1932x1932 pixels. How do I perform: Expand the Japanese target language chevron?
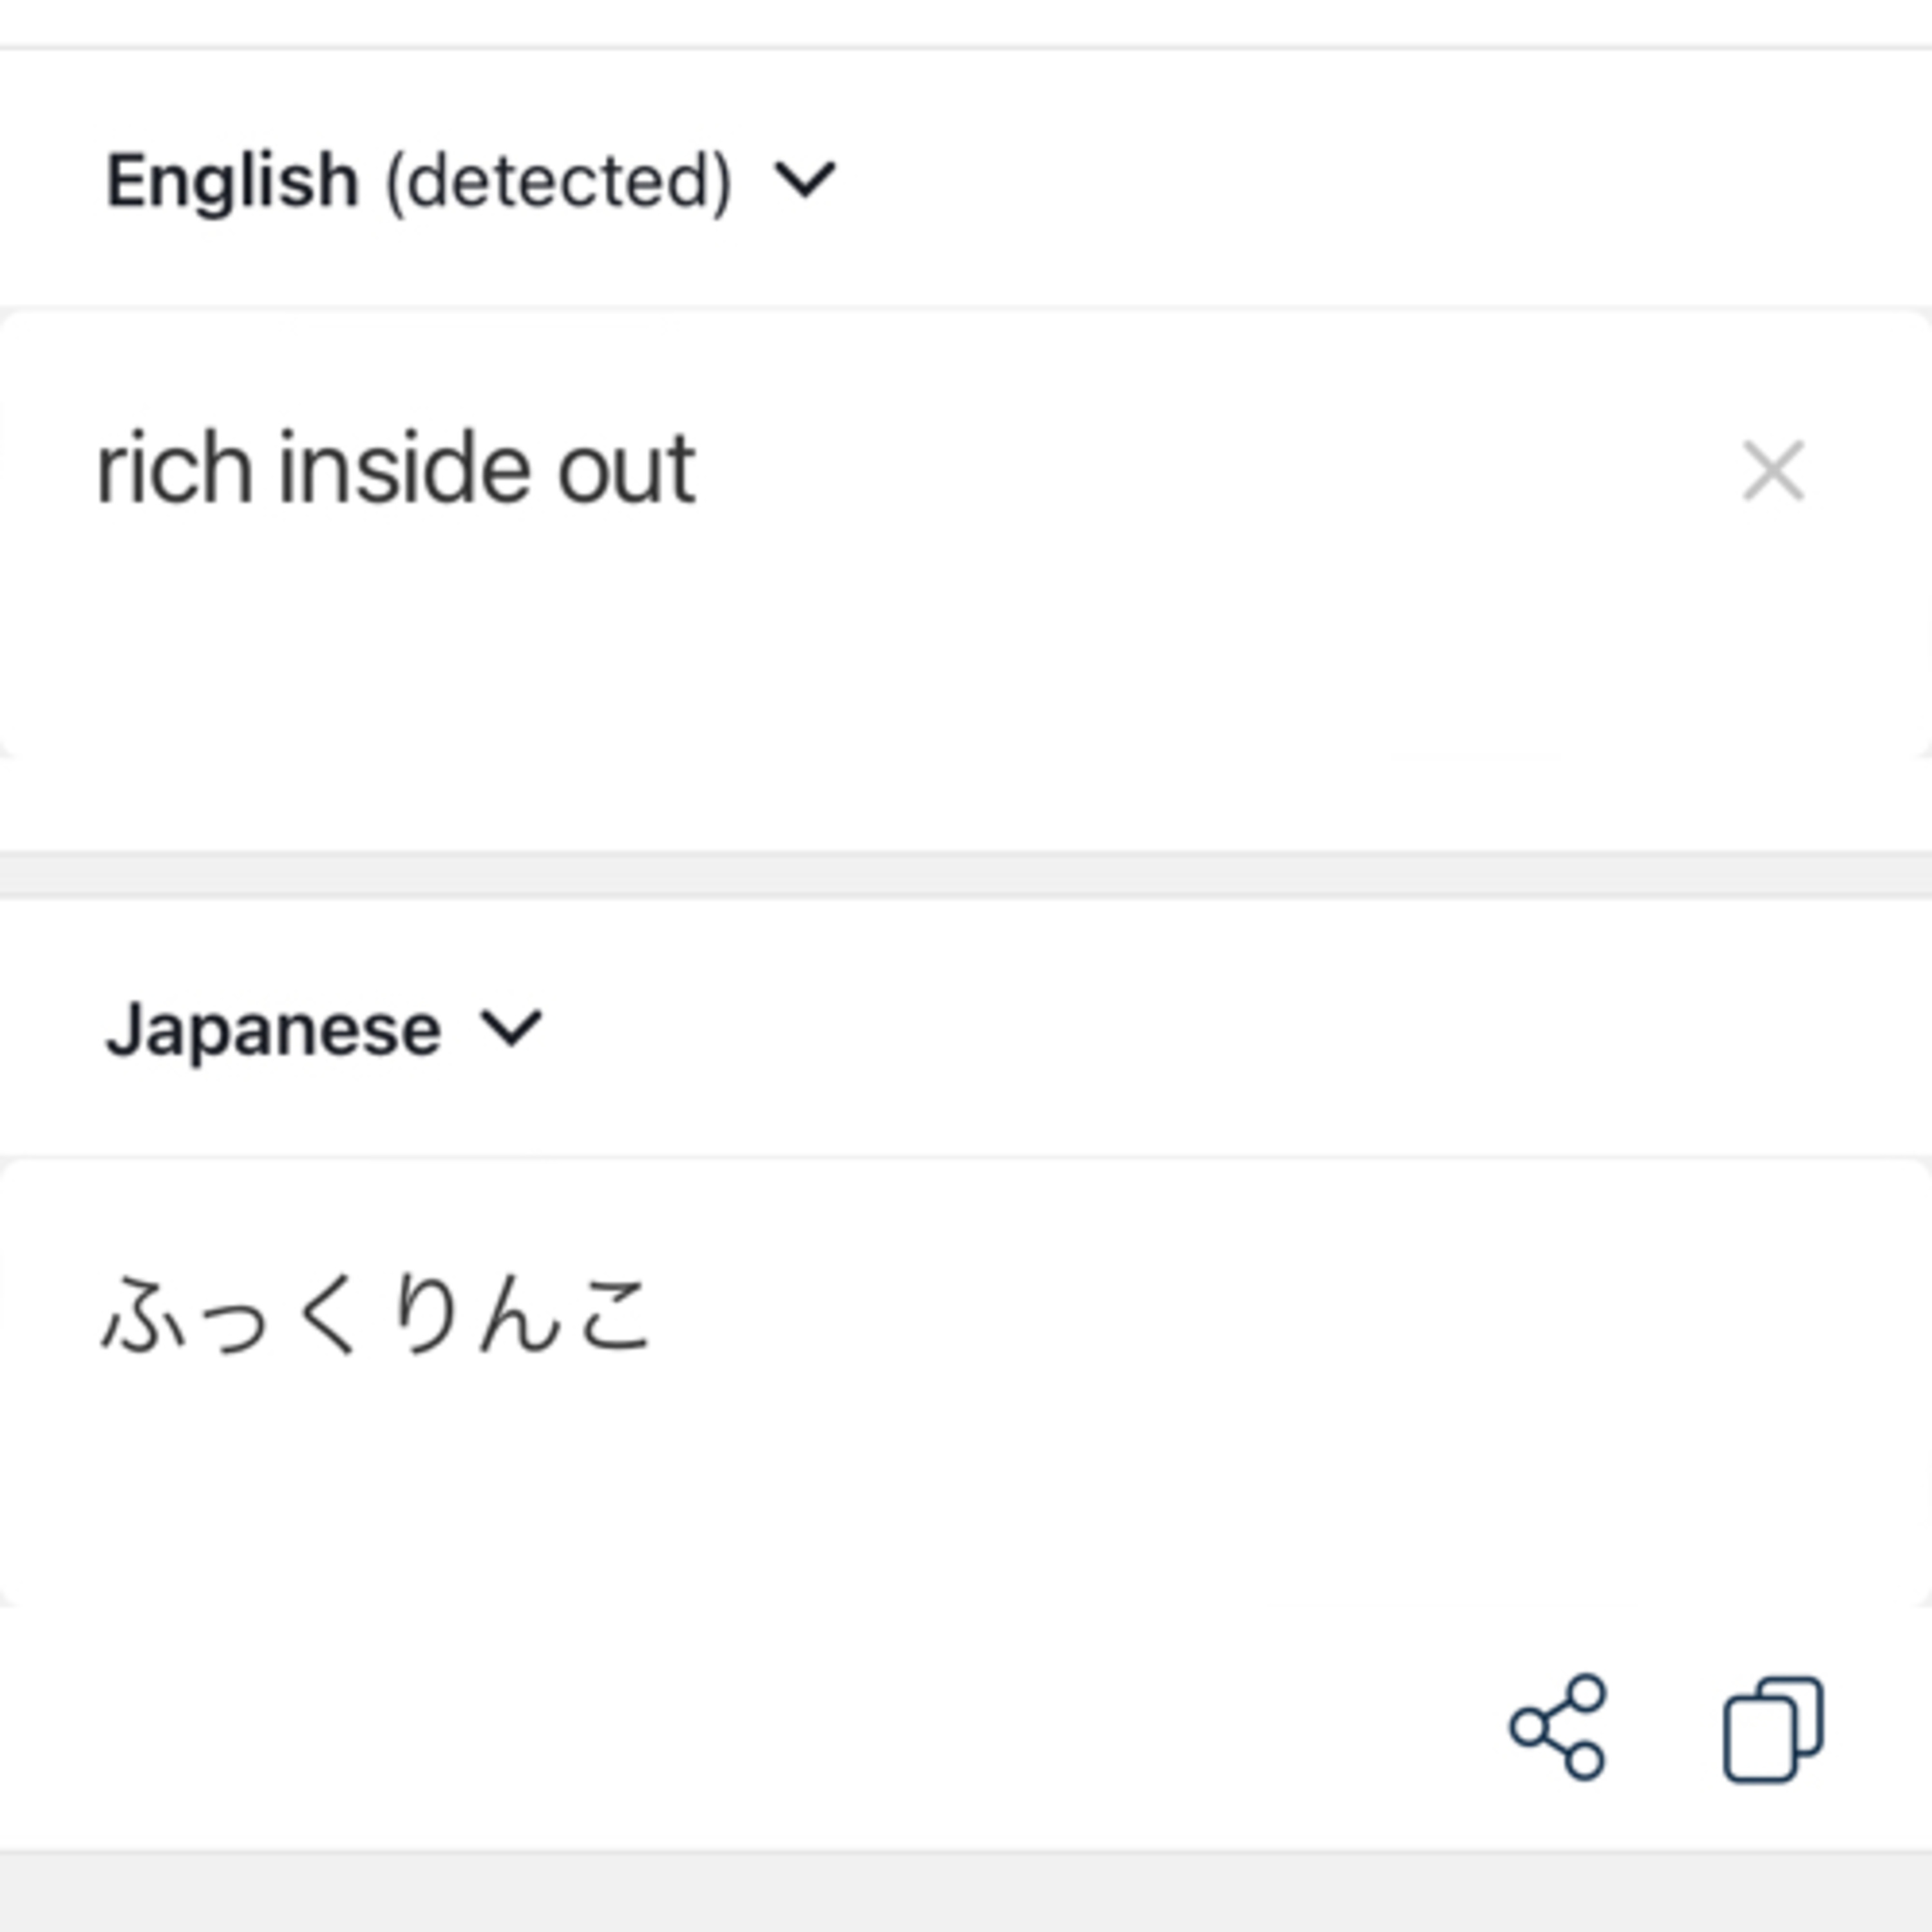click(511, 1029)
